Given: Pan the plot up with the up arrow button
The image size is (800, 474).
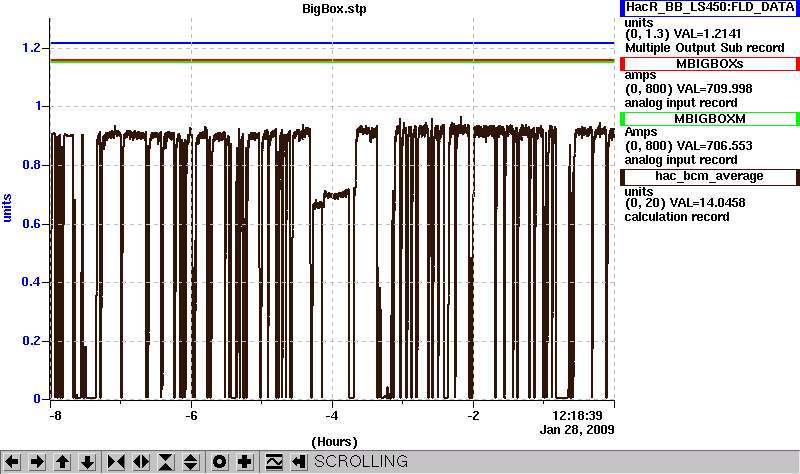Looking at the screenshot, I should (x=62, y=462).
